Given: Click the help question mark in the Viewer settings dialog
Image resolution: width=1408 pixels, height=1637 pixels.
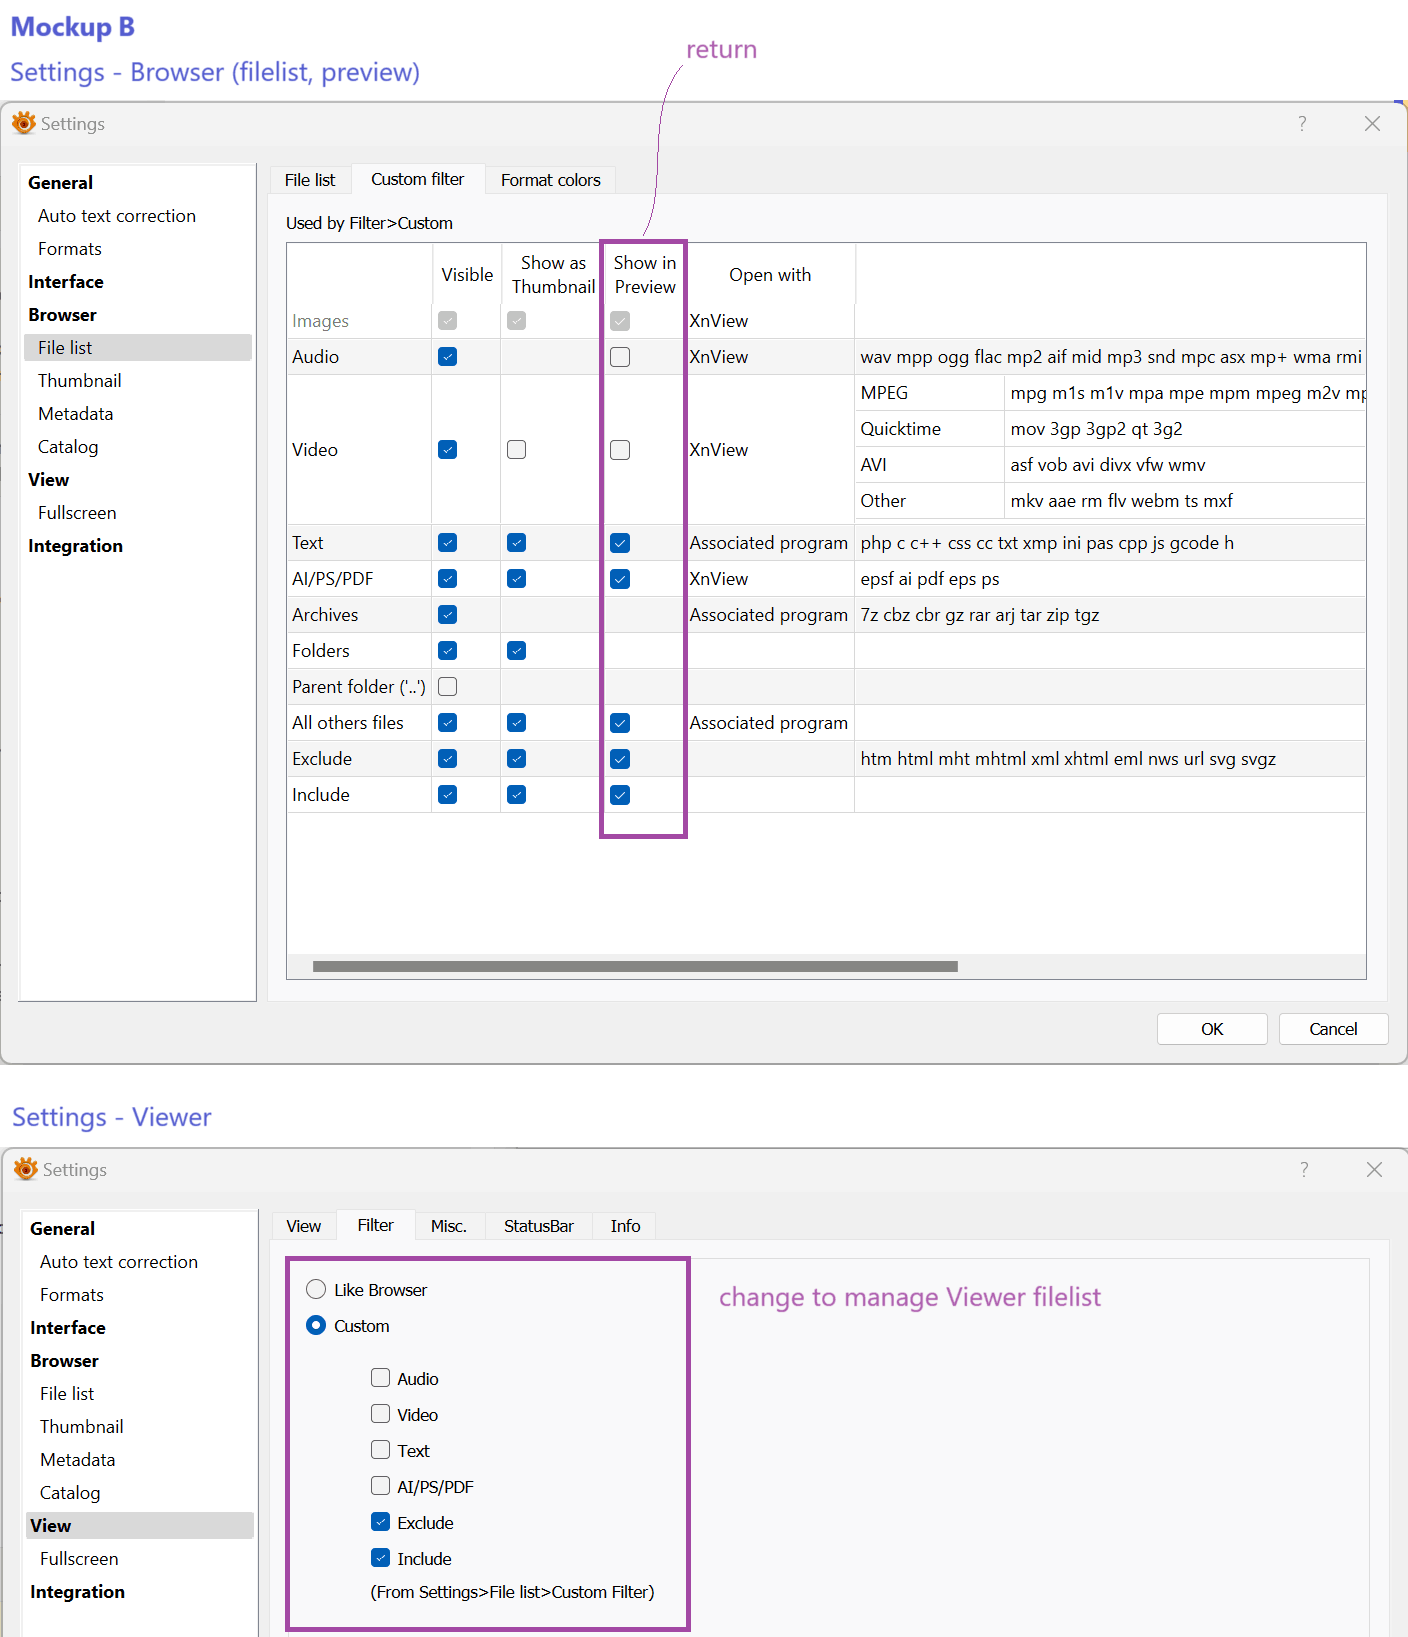Looking at the screenshot, I should click(x=1303, y=1170).
